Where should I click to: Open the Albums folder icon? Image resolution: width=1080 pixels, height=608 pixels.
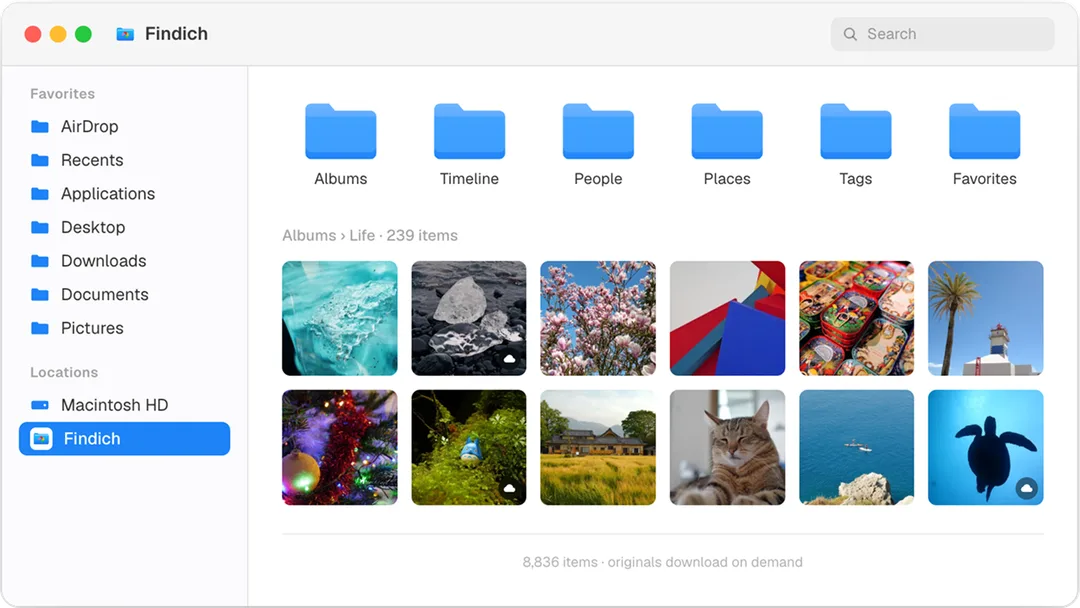tap(340, 132)
